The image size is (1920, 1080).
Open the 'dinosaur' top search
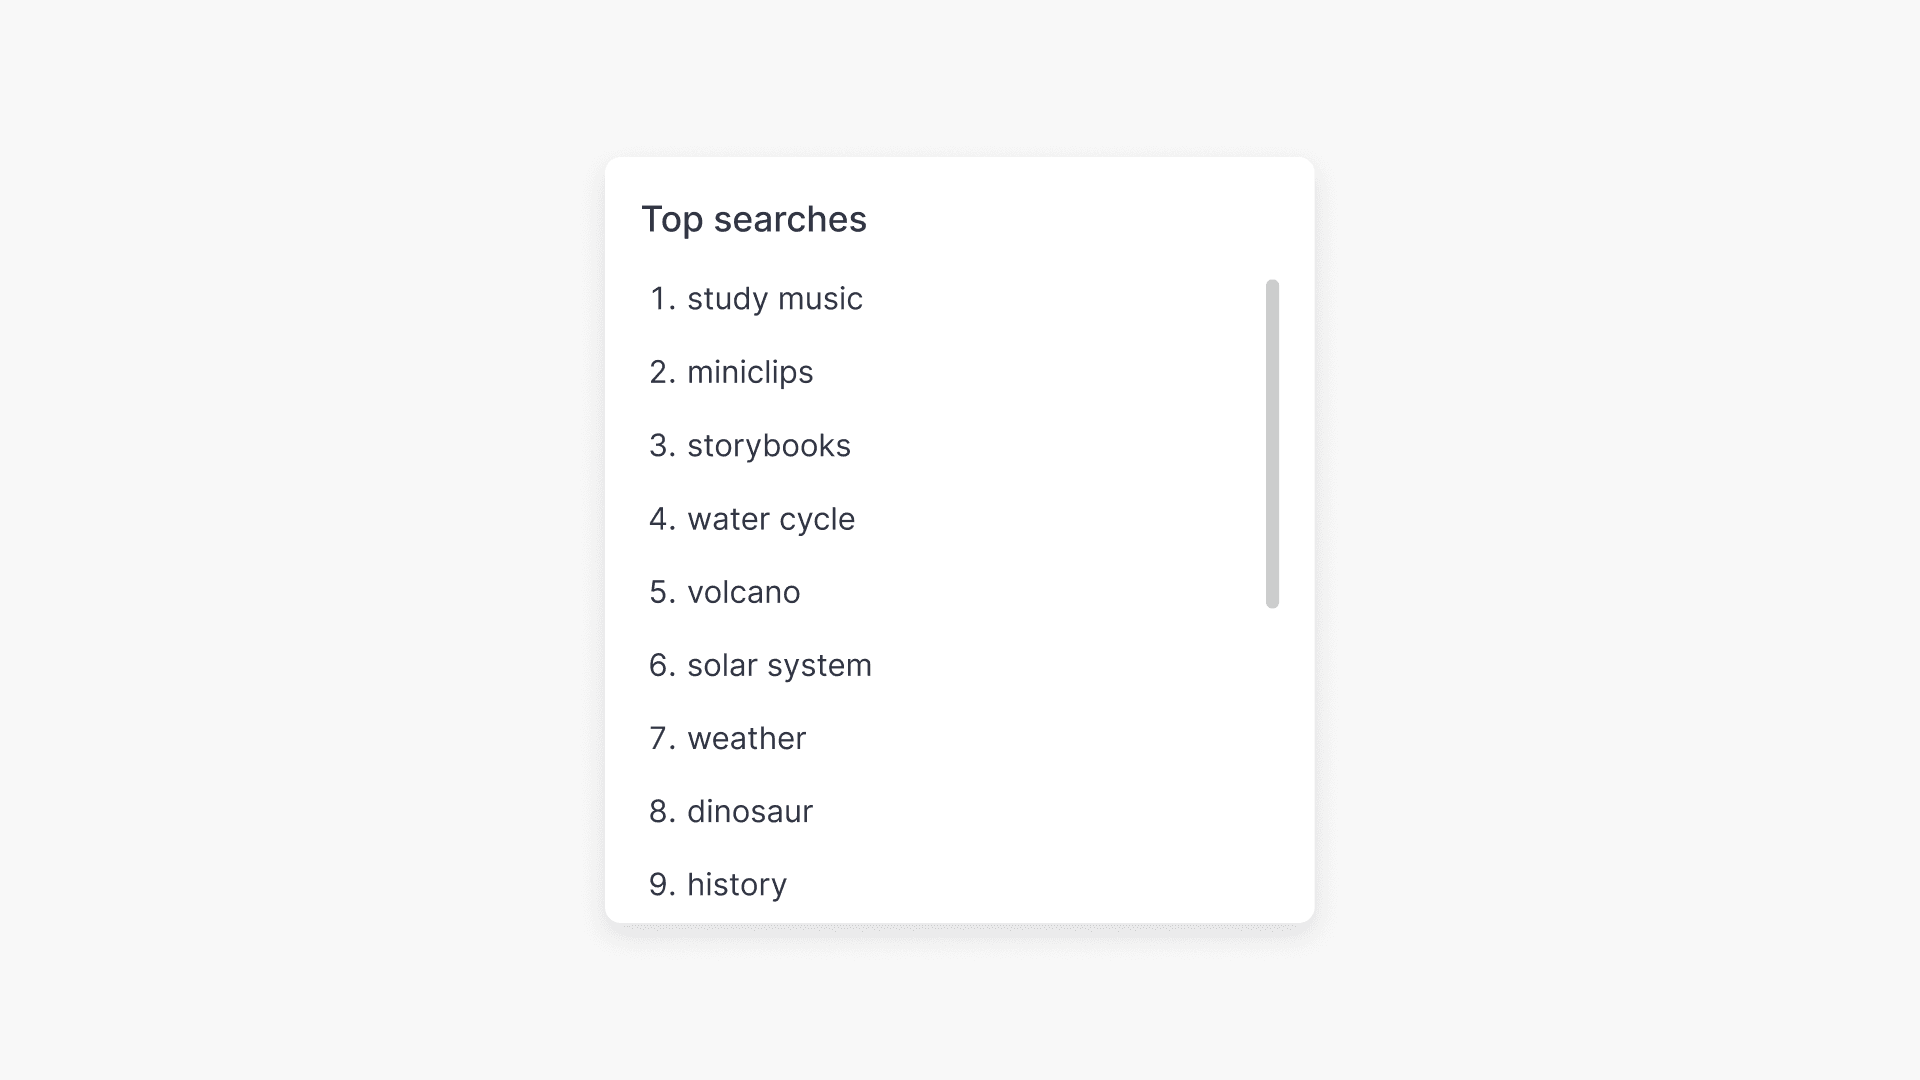750,811
